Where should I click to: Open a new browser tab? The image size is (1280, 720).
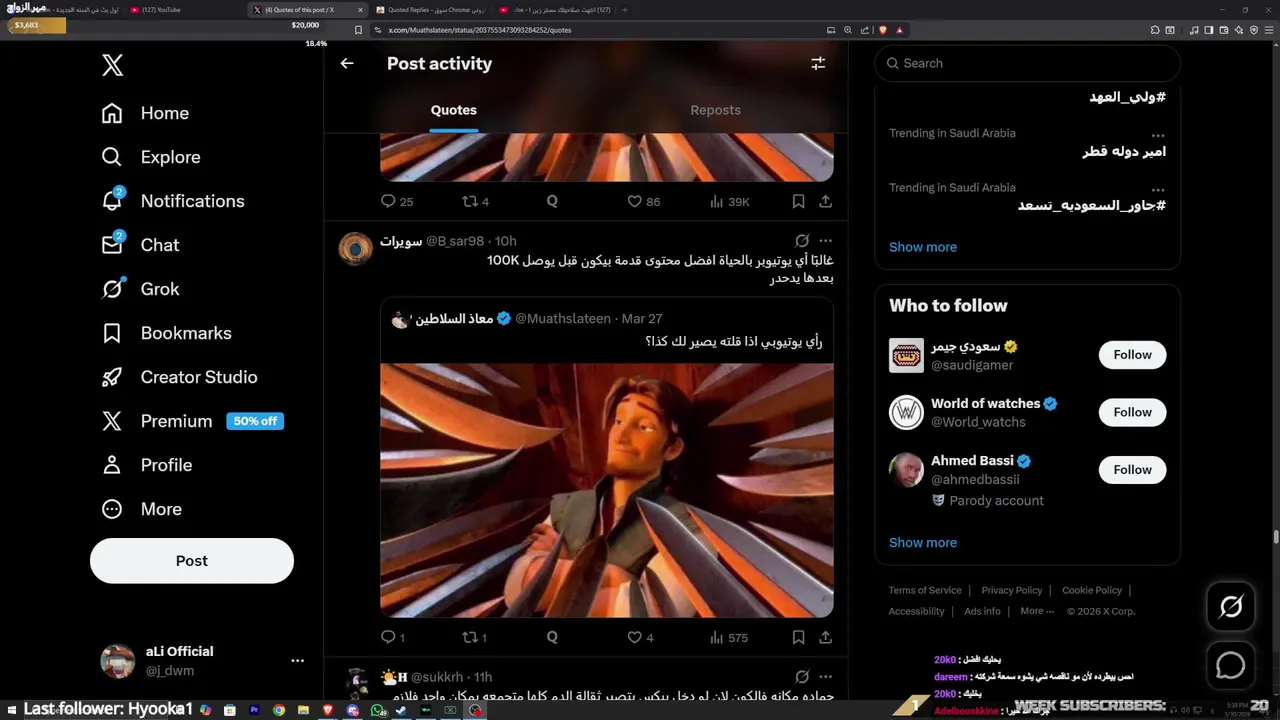(625, 10)
